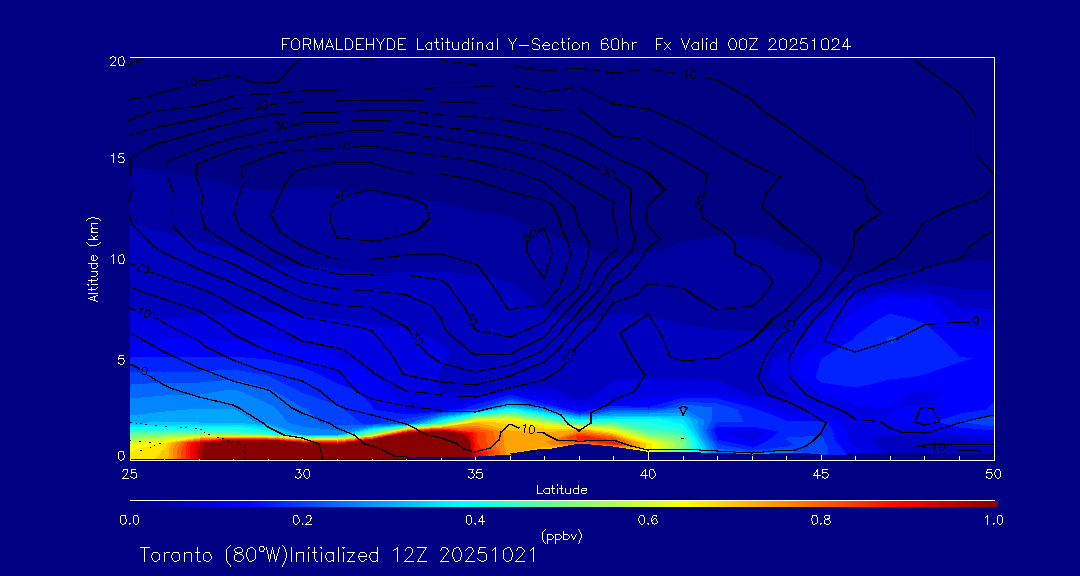The width and height of the screenshot is (1080, 576).
Task: Click the small closed contour near latitude 48
Action: pos(927,414)
